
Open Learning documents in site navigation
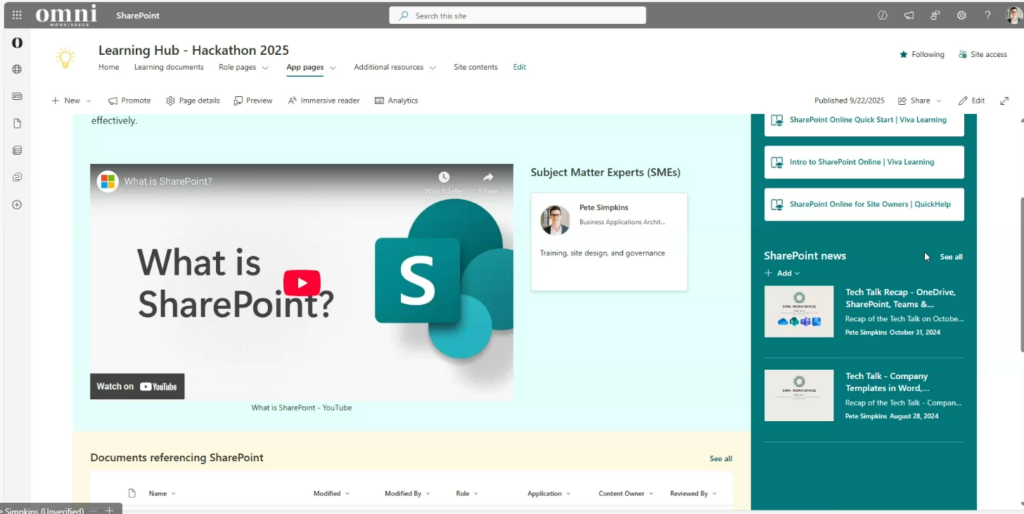[x=168, y=67]
